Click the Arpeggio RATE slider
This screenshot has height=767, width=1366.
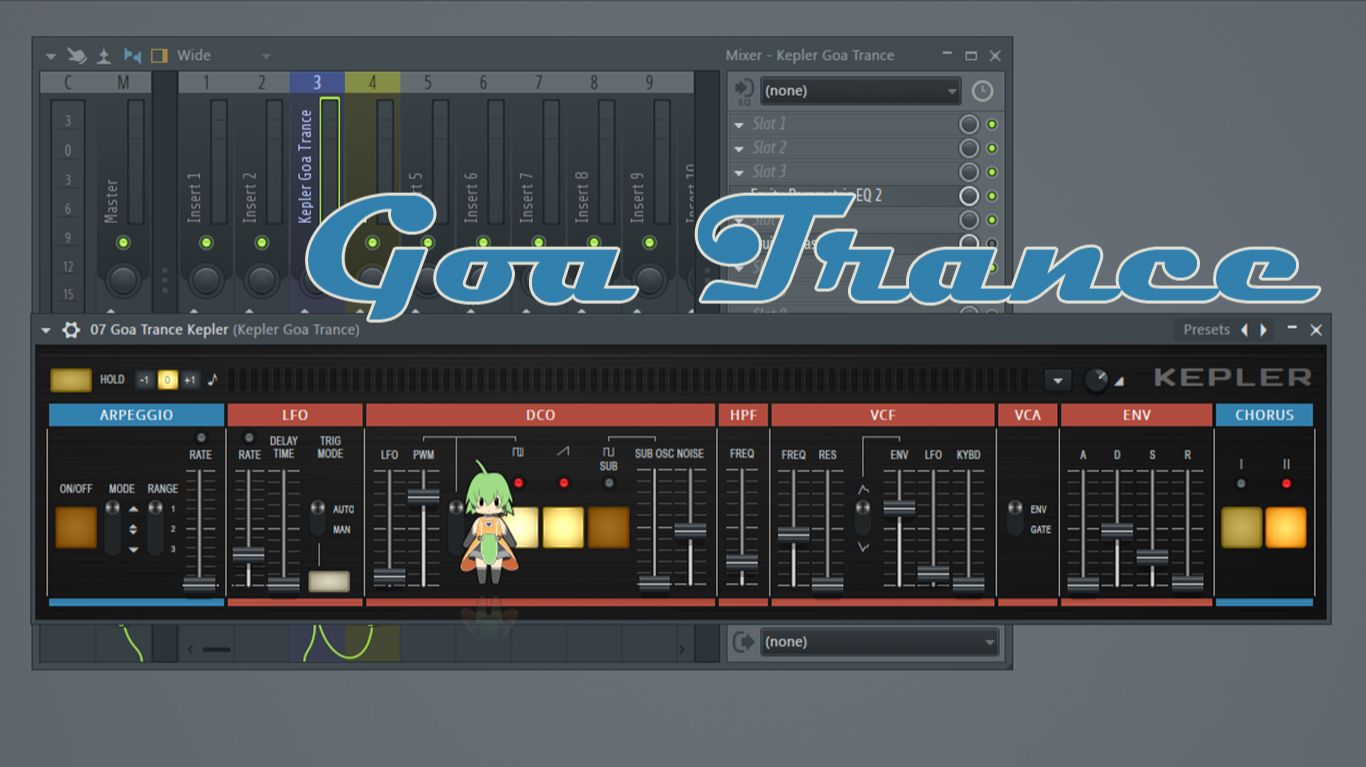coord(200,584)
